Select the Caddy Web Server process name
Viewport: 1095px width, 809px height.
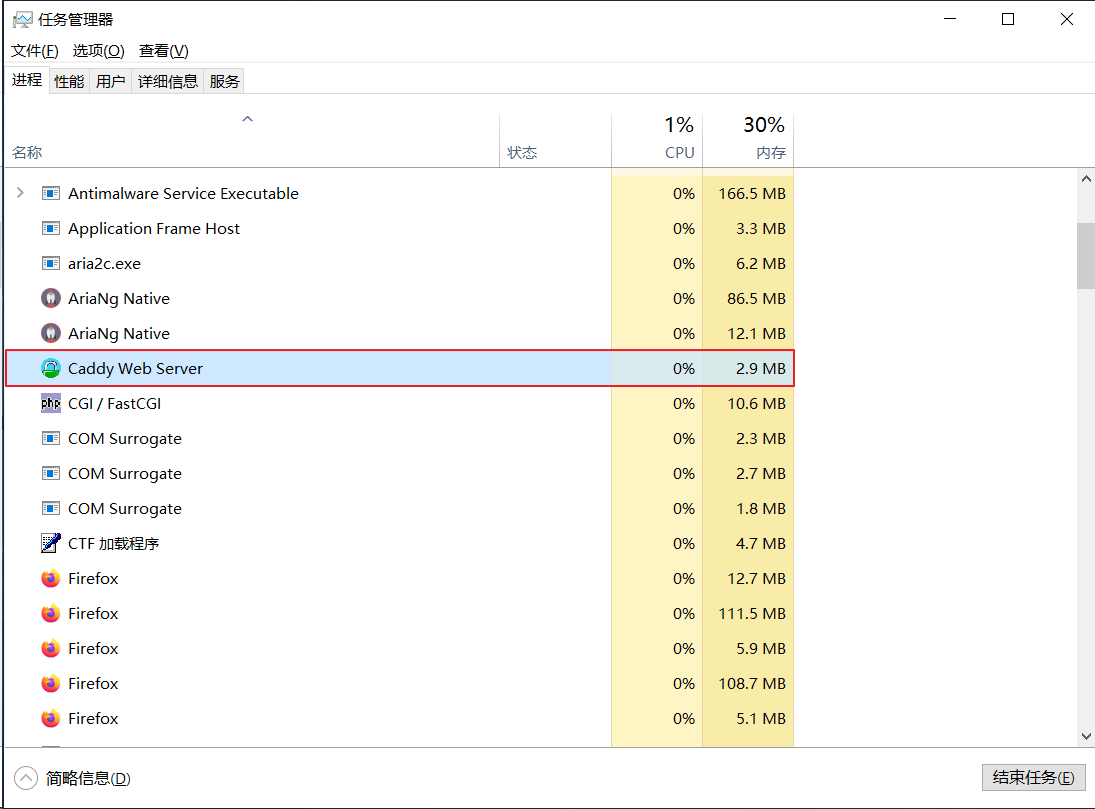[135, 368]
